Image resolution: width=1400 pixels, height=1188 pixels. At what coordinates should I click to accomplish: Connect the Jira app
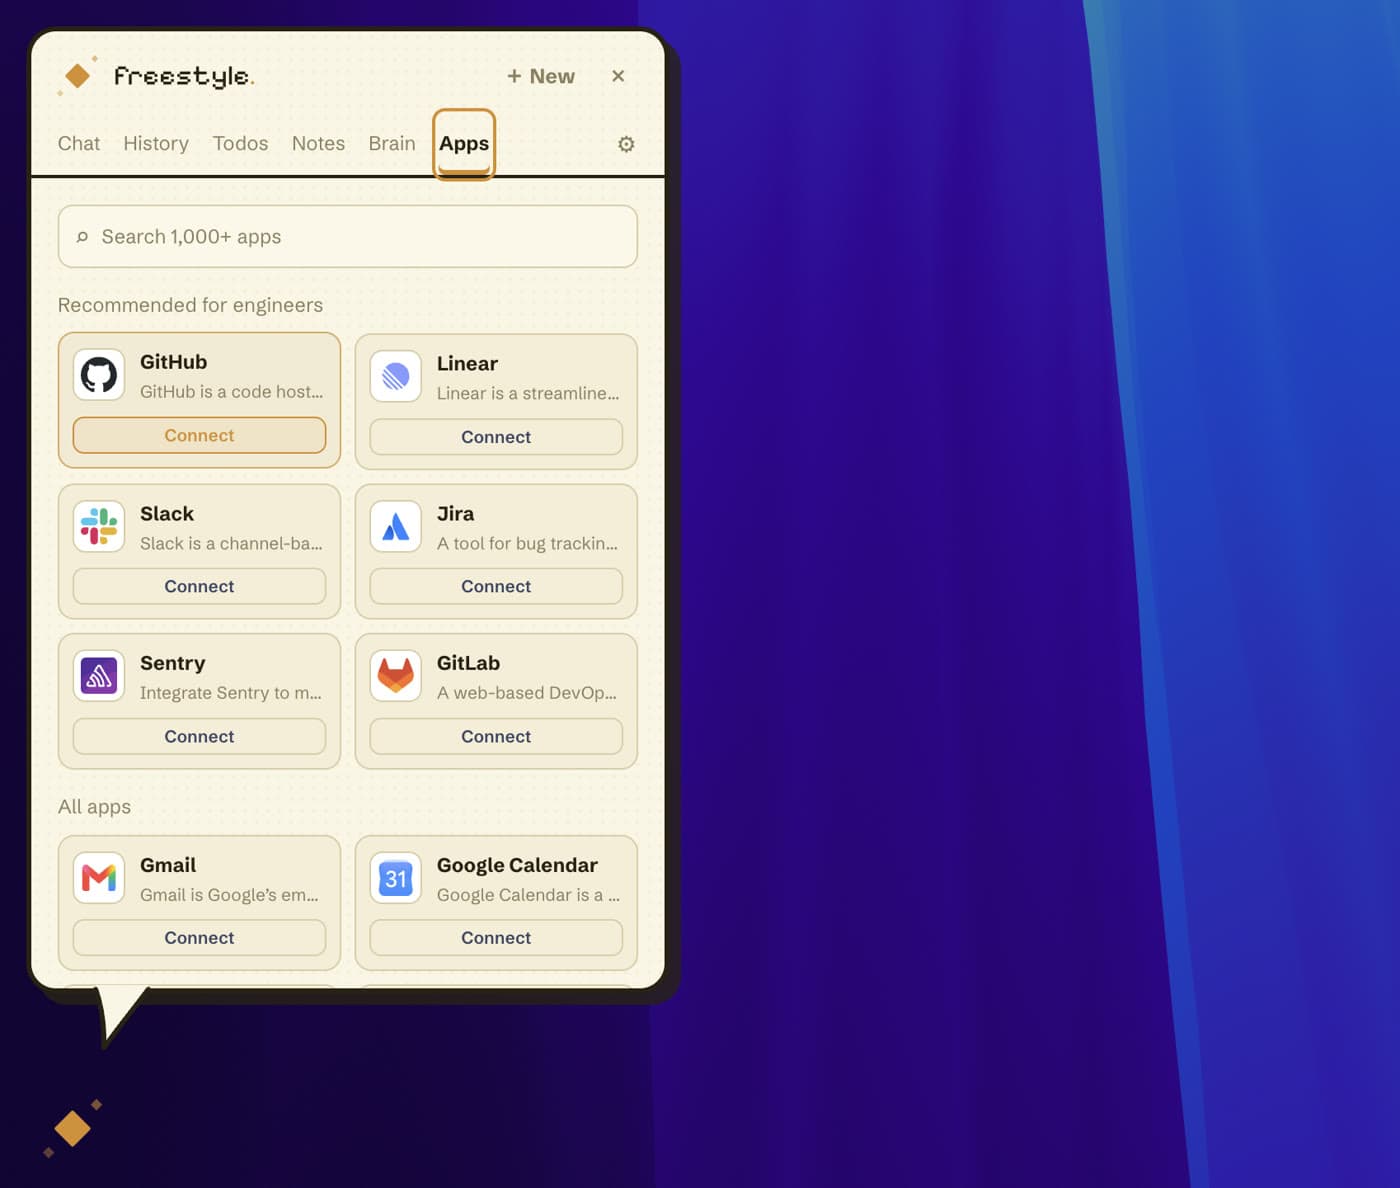coord(496,586)
